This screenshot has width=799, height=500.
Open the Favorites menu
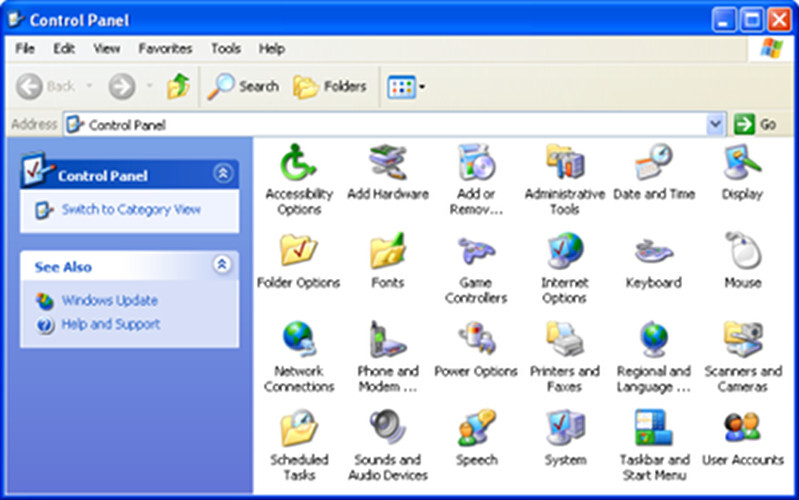tap(165, 48)
